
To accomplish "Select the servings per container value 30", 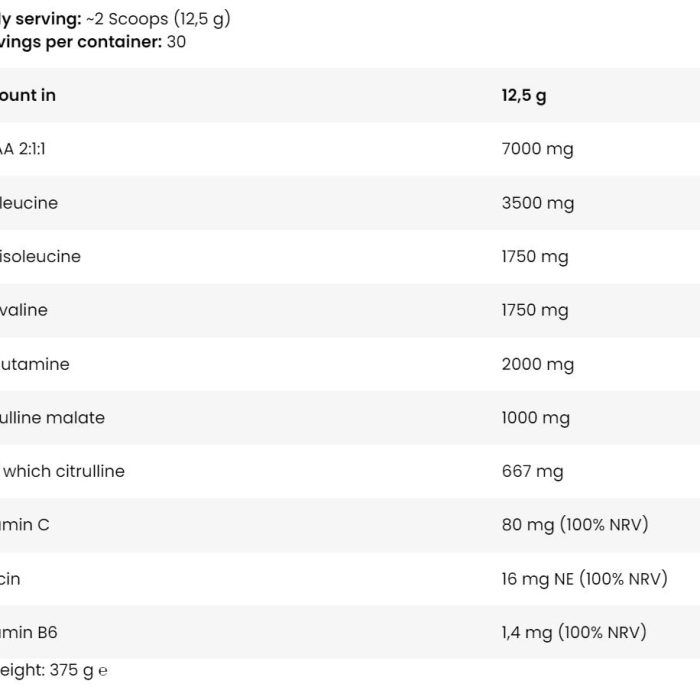I will (x=176, y=42).
